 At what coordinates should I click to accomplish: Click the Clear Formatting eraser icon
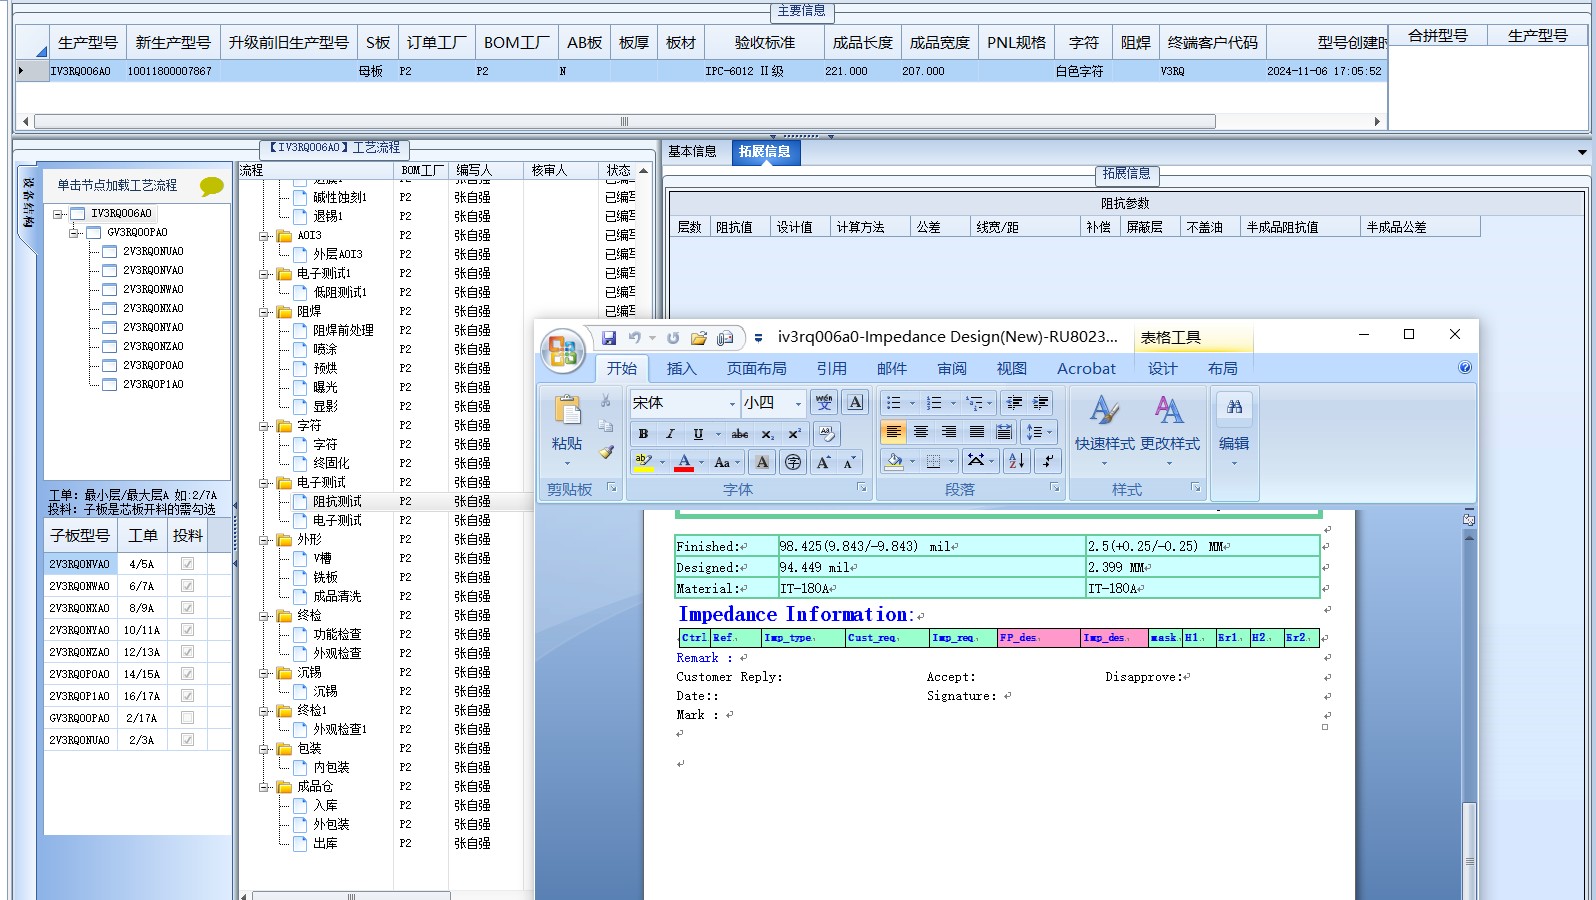click(x=826, y=434)
